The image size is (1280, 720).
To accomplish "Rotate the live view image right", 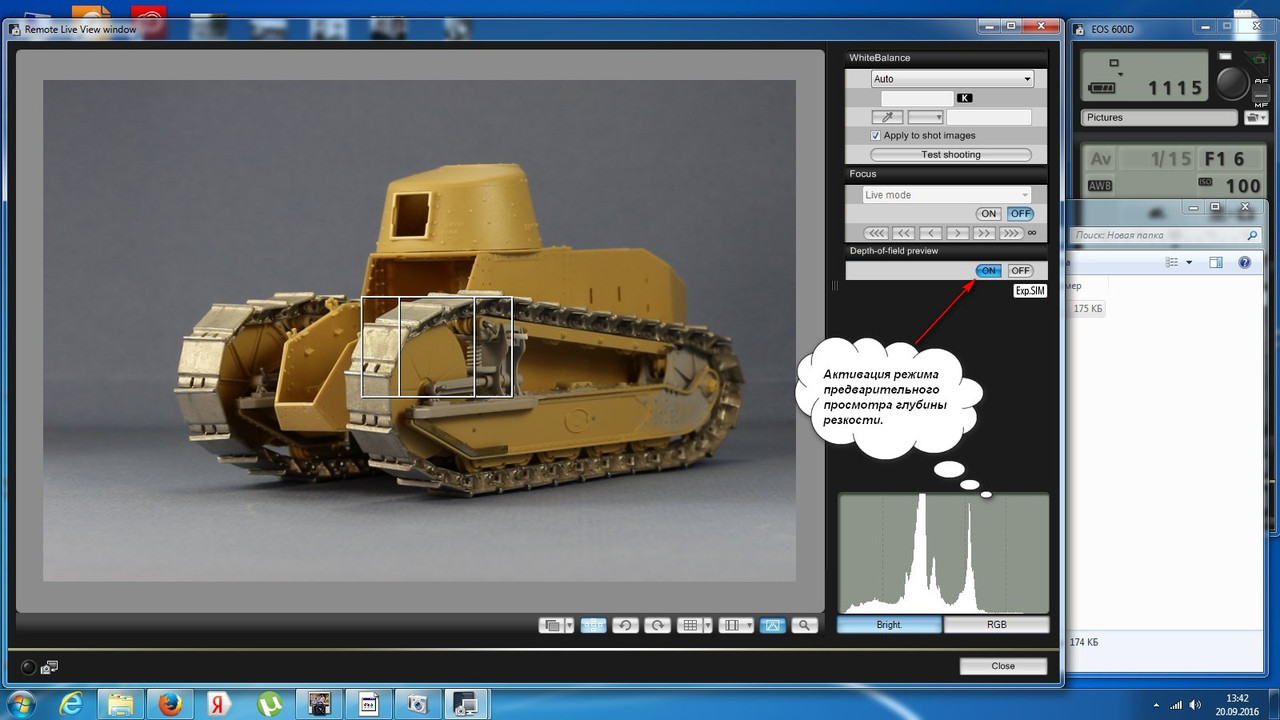I will click(x=657, y=625).
